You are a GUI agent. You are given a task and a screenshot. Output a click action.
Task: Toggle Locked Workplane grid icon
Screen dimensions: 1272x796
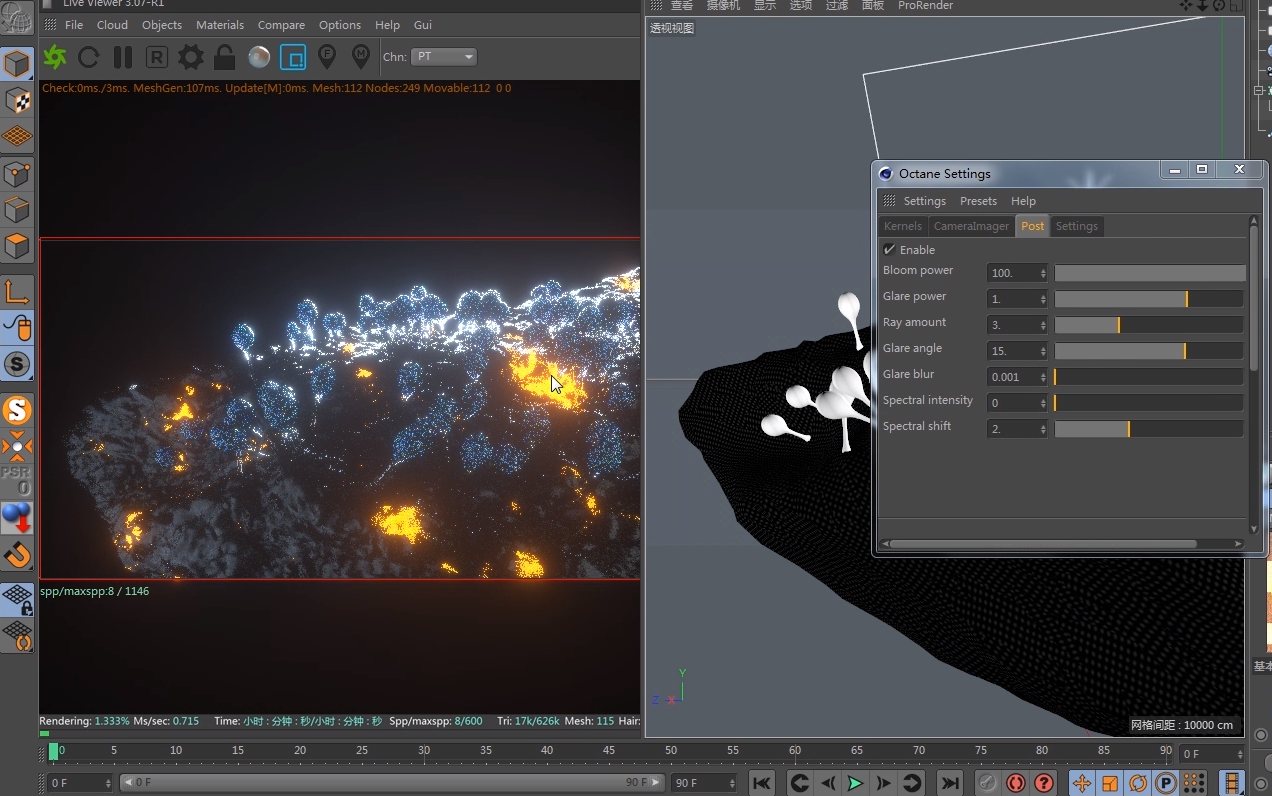tap(18, 600)
